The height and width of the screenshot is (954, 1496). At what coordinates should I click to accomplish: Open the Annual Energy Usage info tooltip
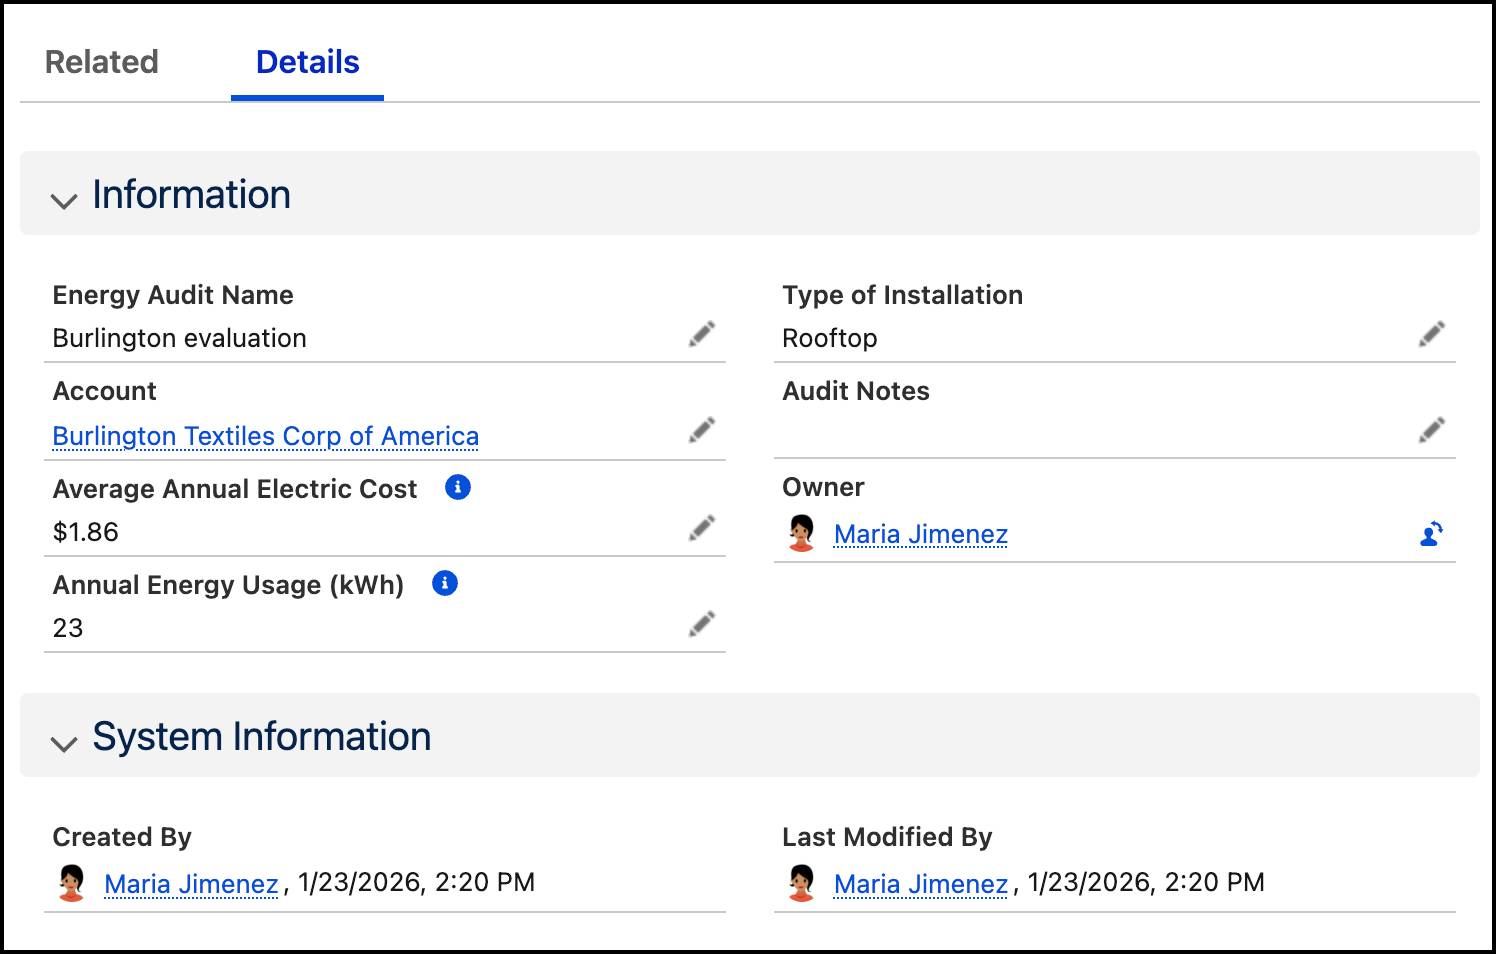(445, 583)
